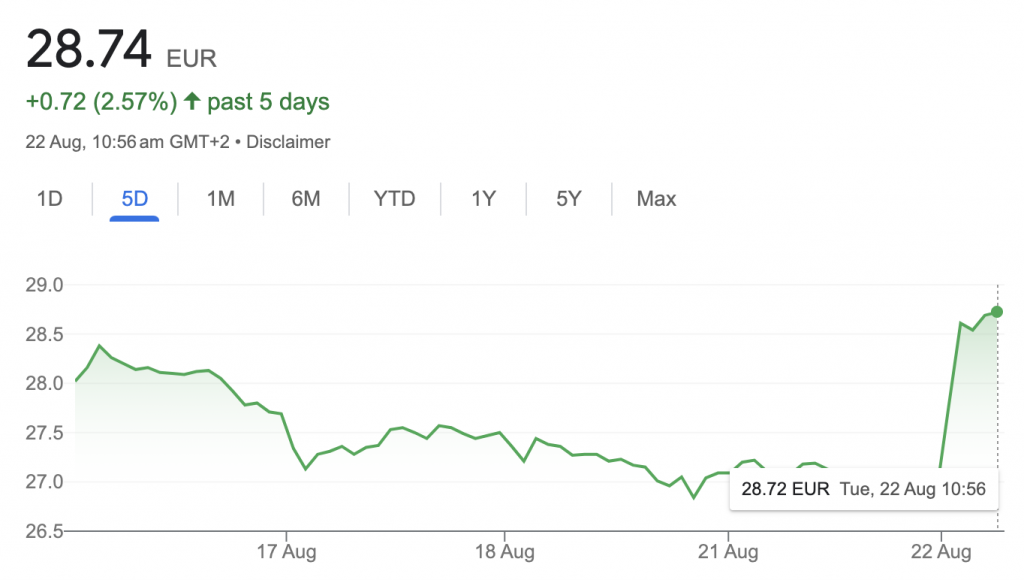The image size is (1024, 580).
Task: Click the 29.0 y-axis label
Action: pyautogui.click(x=42, y=285)
